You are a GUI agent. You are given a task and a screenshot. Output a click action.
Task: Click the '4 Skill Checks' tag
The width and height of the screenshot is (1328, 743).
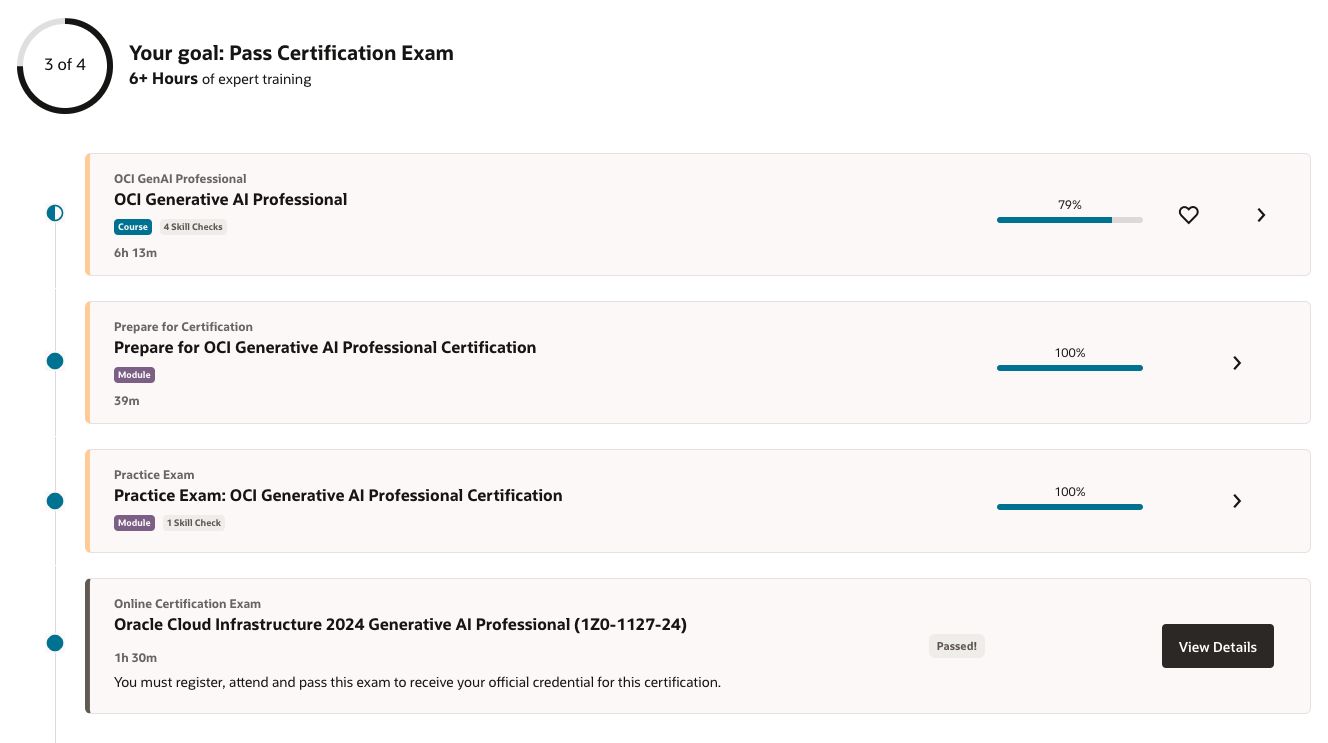coord(193,226)
